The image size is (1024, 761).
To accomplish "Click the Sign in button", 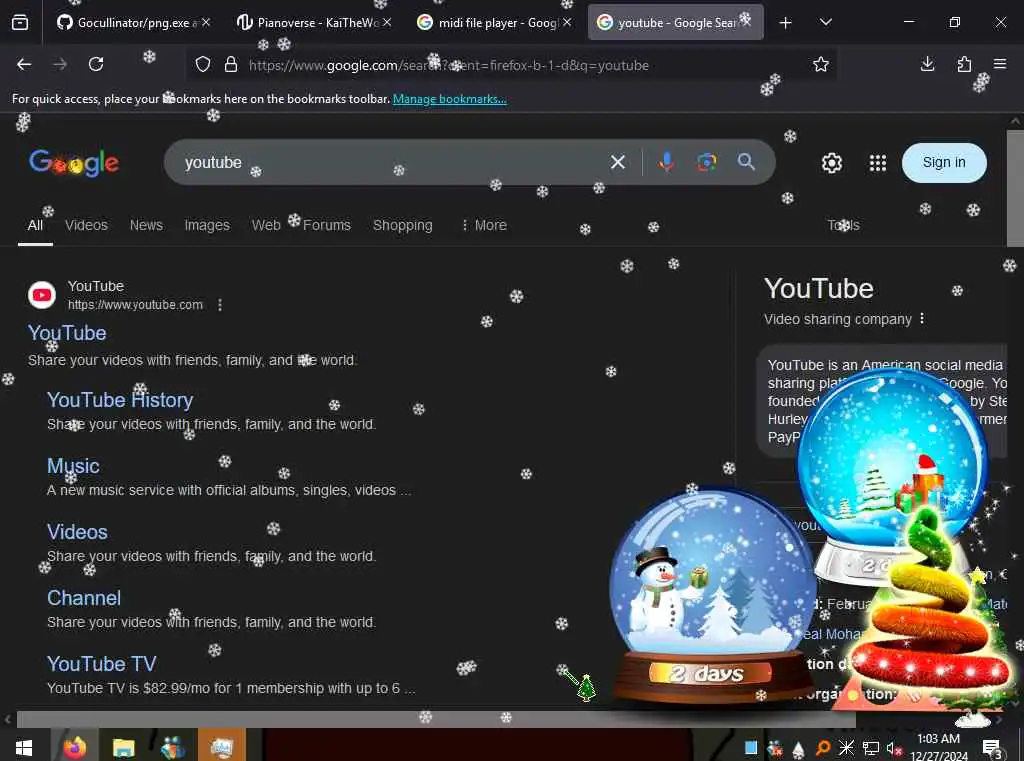I will (944, 163).
